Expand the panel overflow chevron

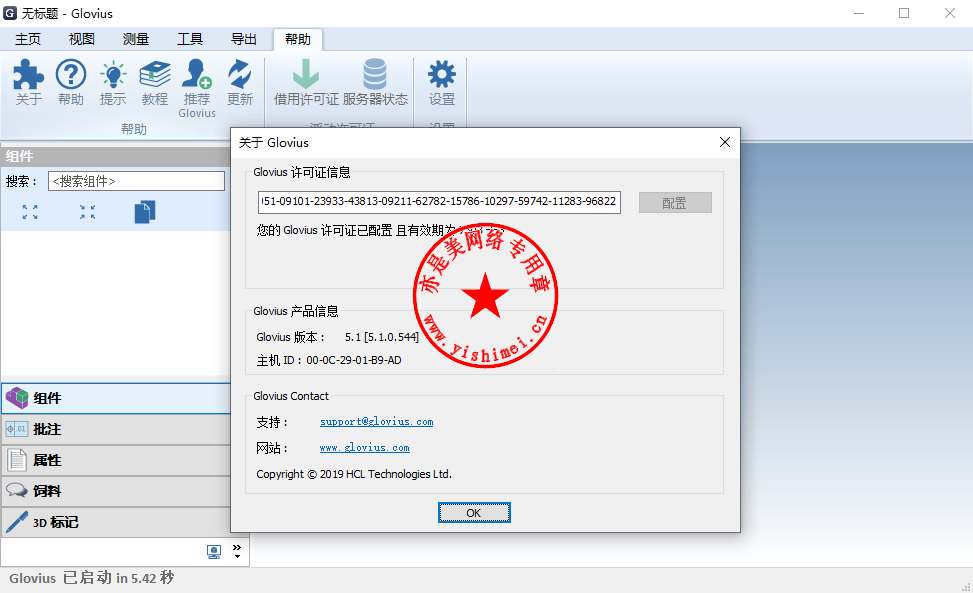click(x=237, y=551)
